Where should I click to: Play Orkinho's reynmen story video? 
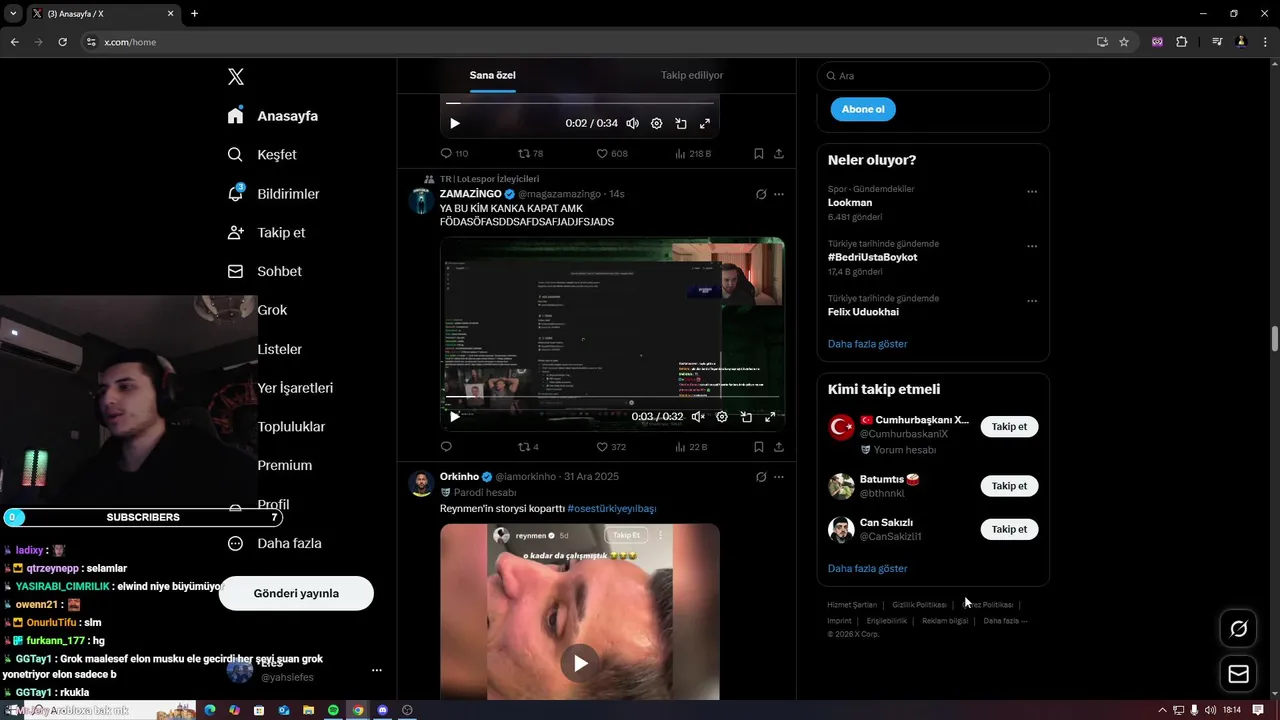tap(580, 662)
